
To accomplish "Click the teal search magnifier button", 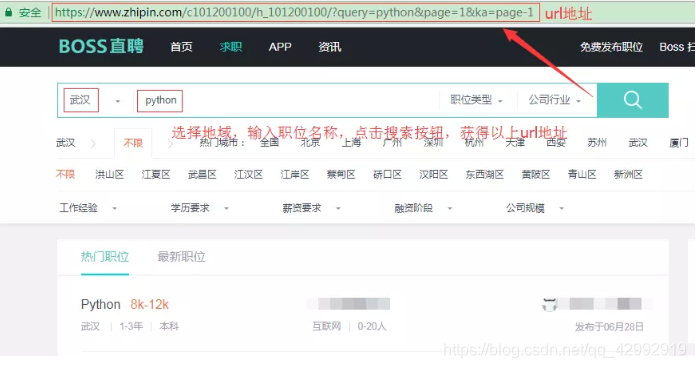I will pyautogui.click(x=633, y=100).
